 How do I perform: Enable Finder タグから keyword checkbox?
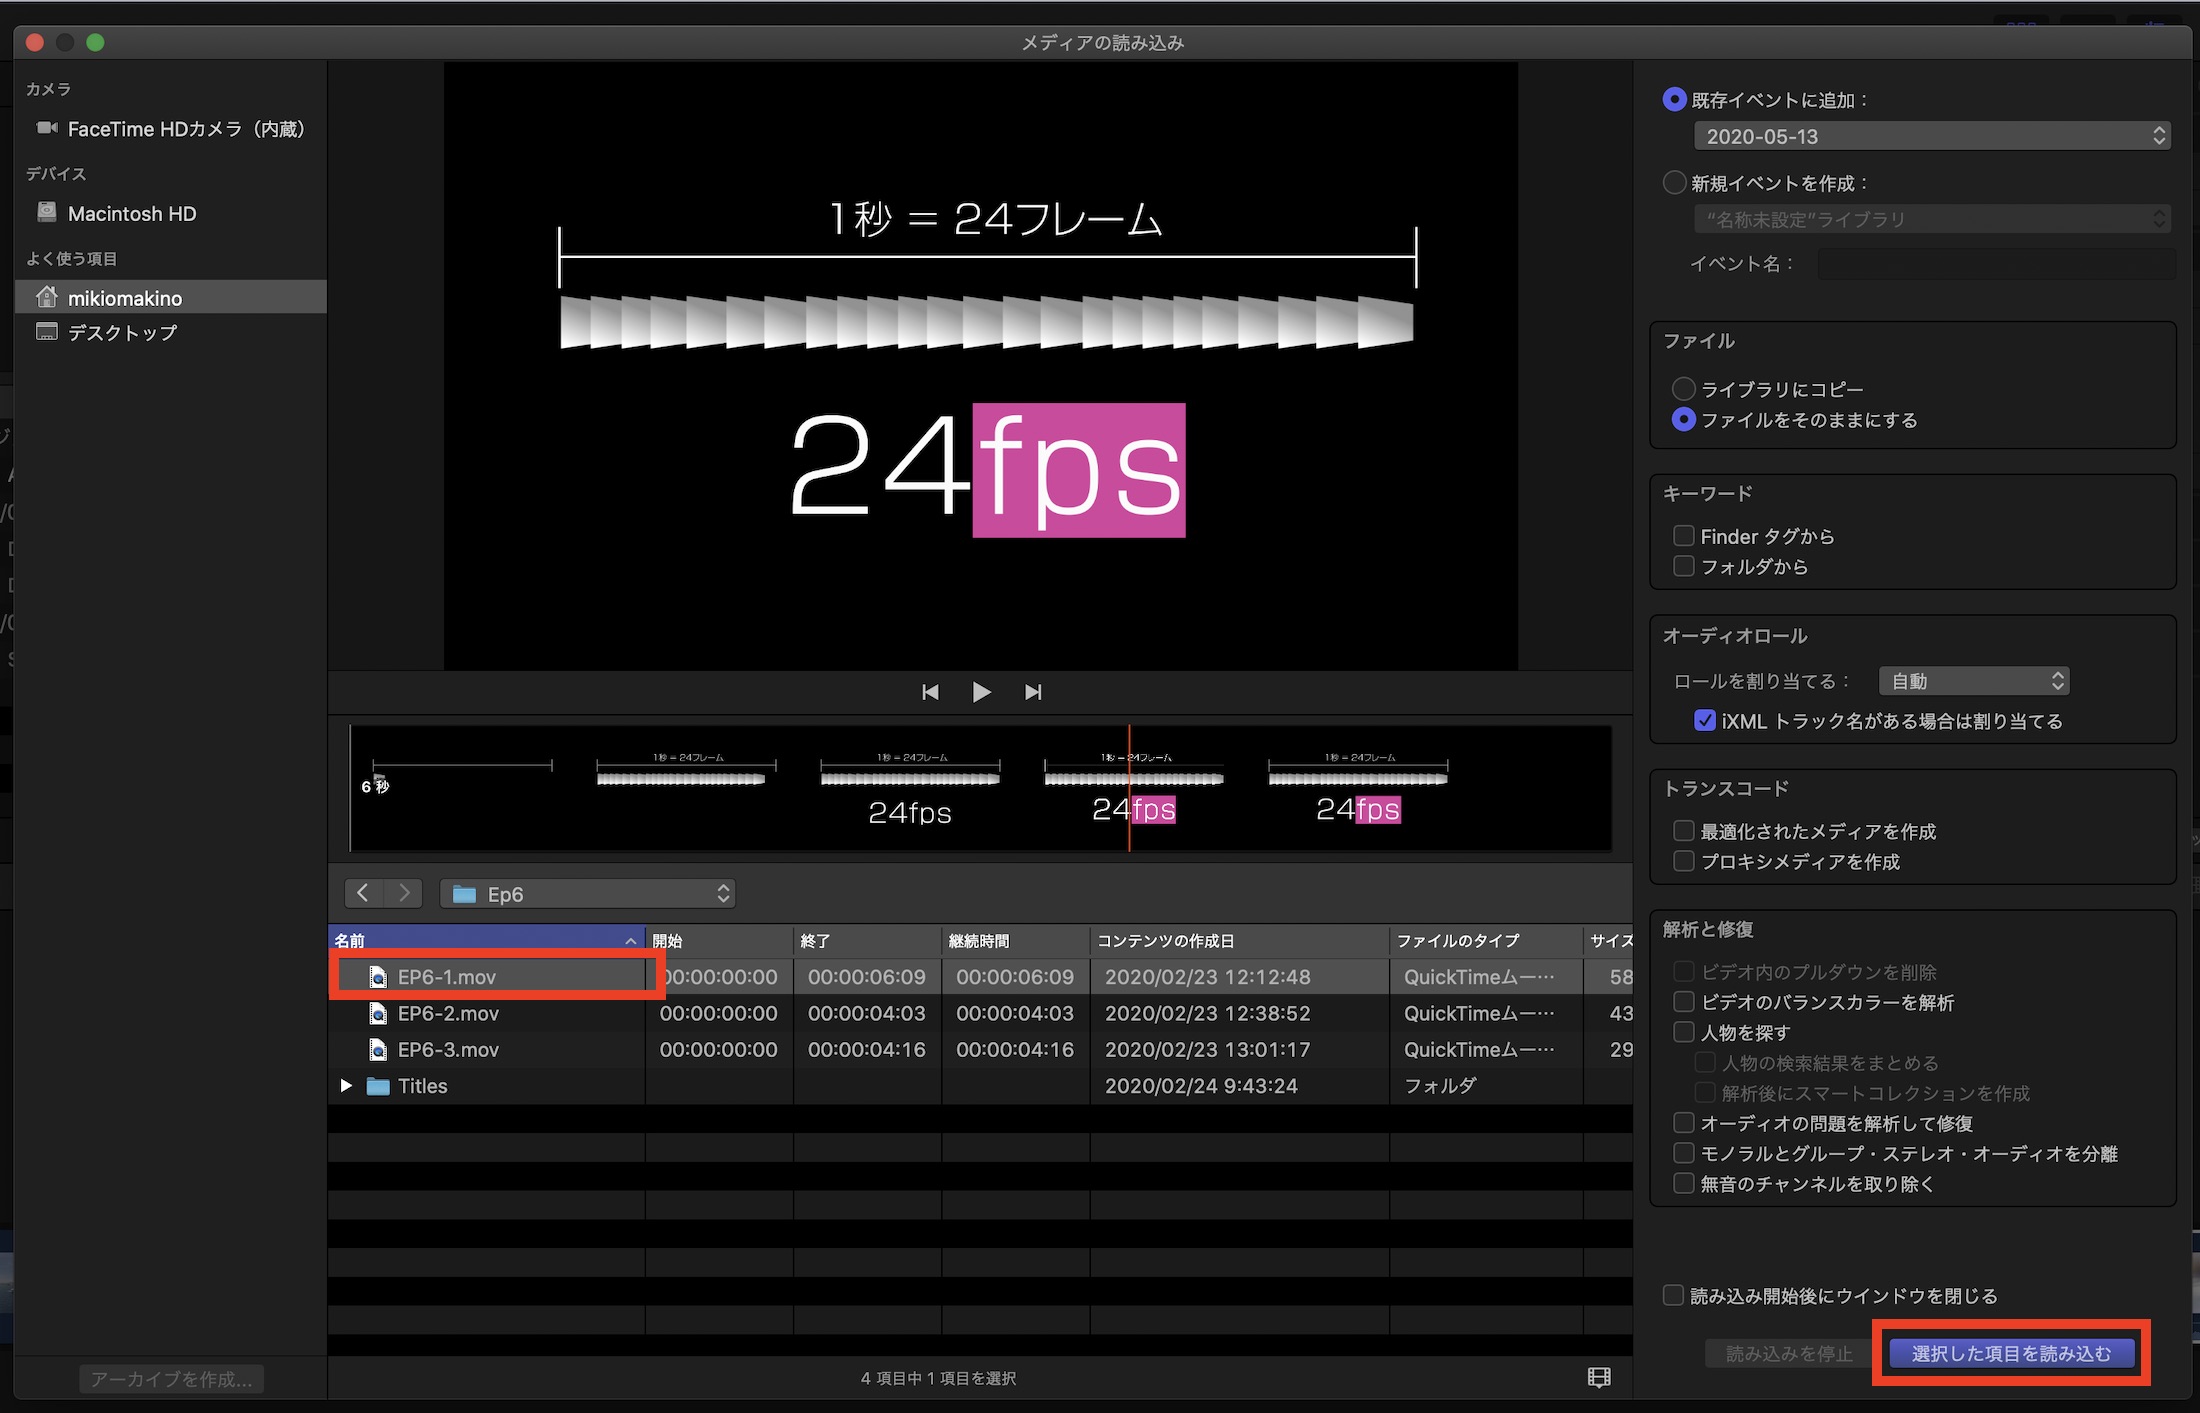pyautogui.click(x=1684, y=536)
